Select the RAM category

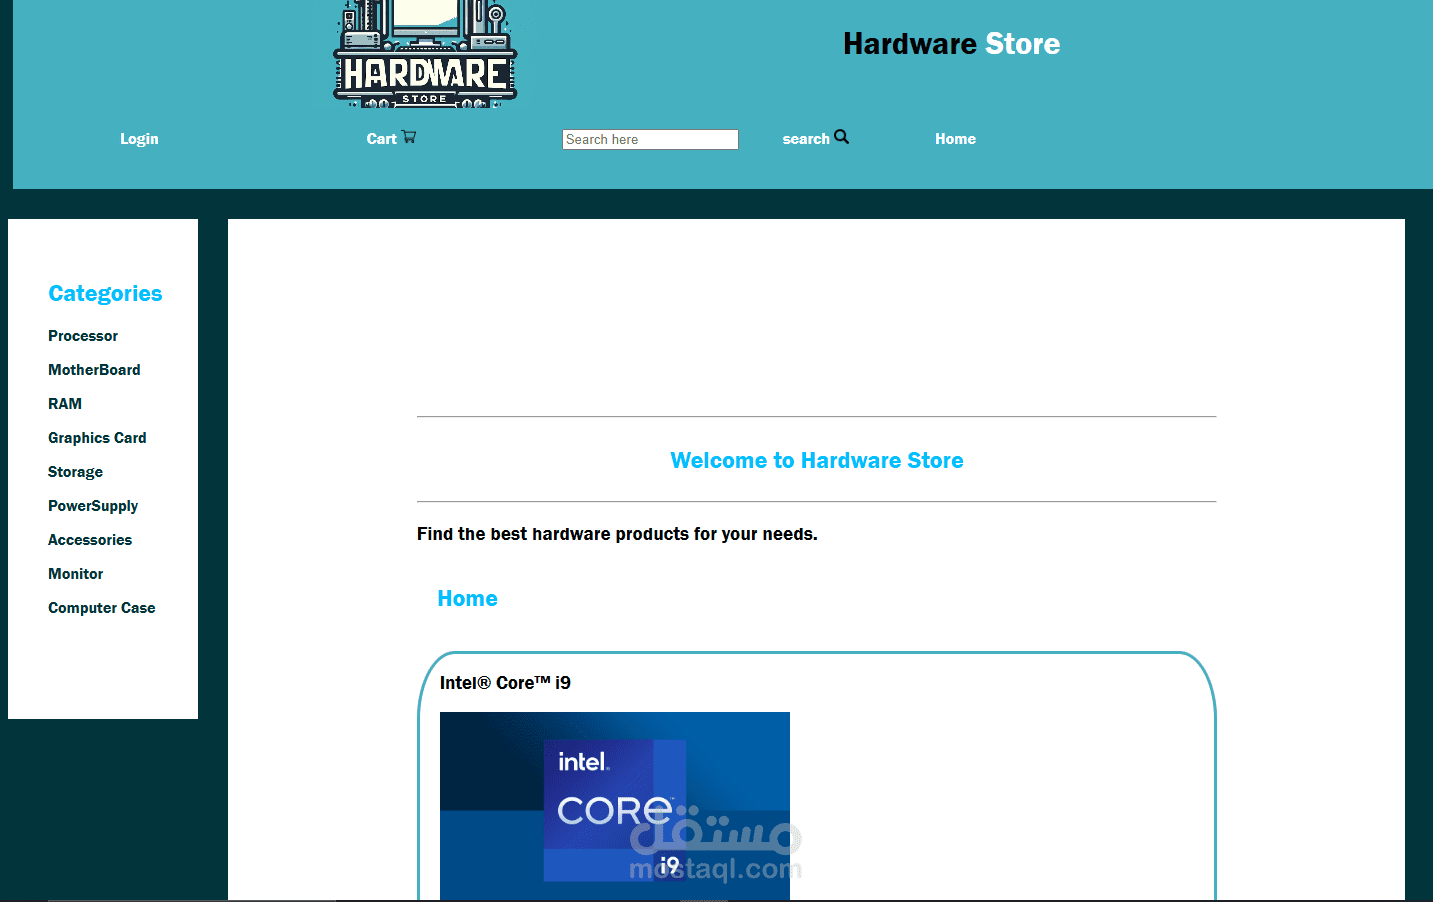coord(65,404)
